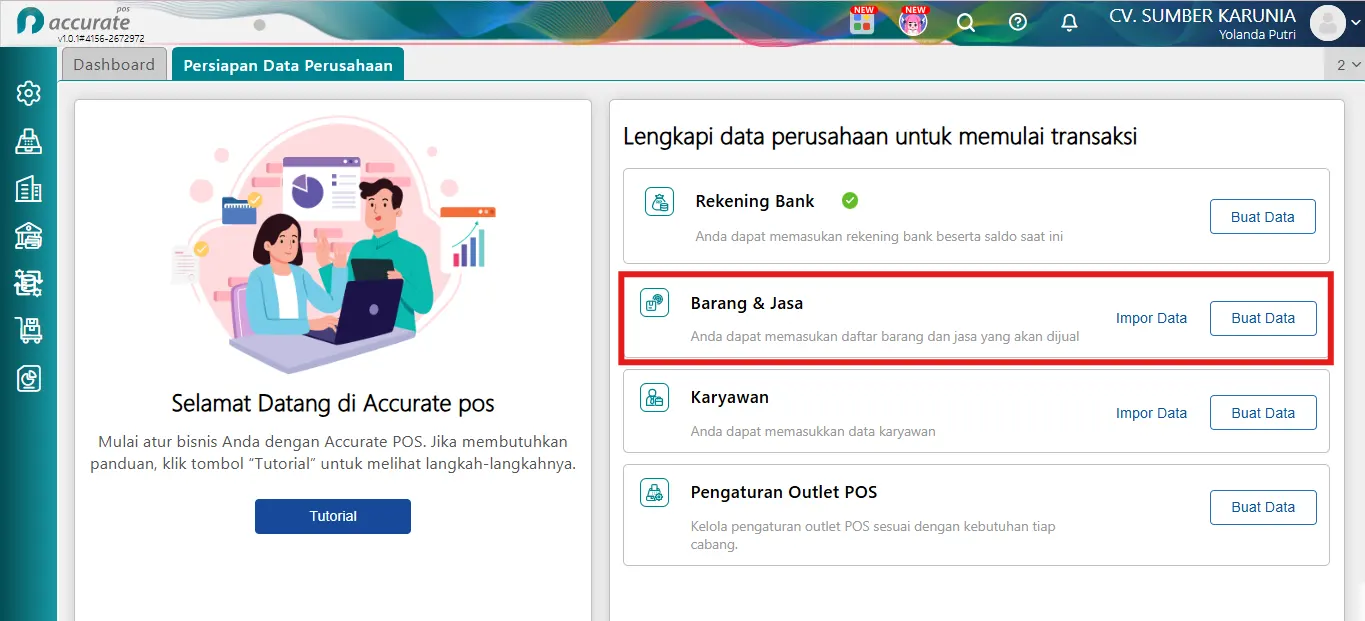The width and height of the screenshot is (1365, 621).
Task: Open notifications bell icon
Action: (x=1069, y=22)
